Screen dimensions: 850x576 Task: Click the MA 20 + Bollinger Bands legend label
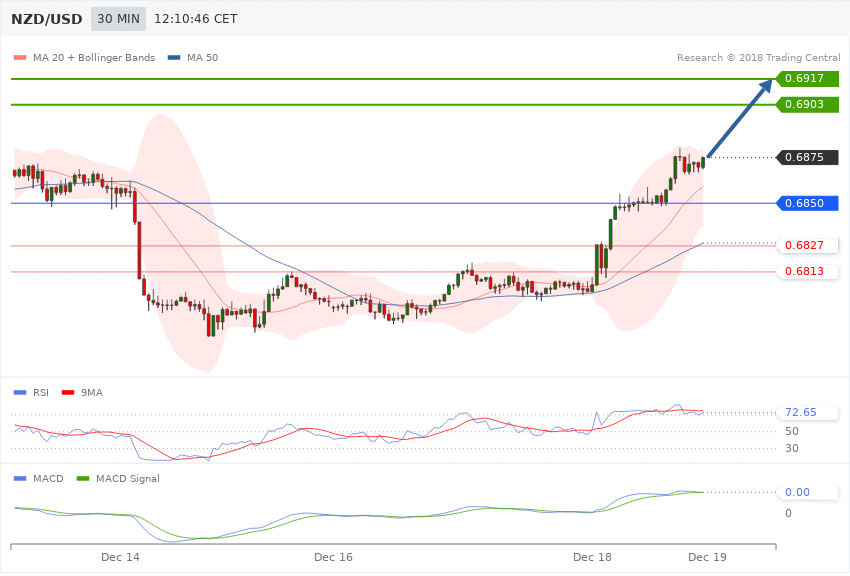click(94, 57)
